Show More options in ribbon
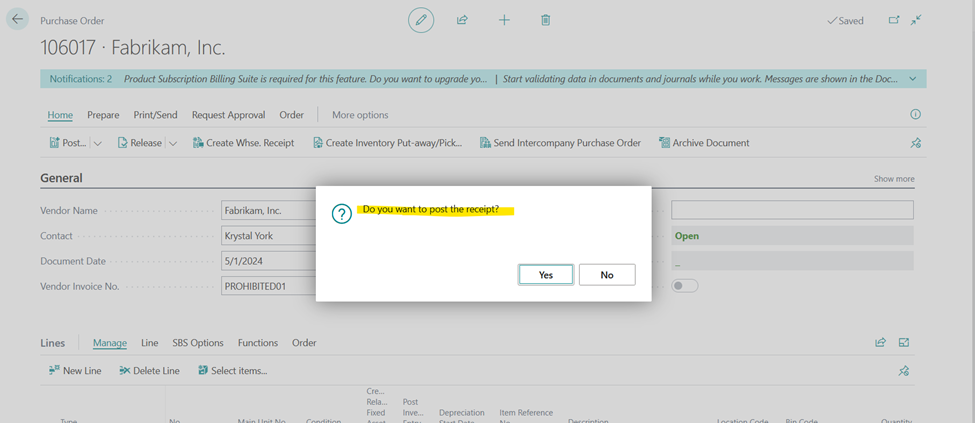 point(360,114)
